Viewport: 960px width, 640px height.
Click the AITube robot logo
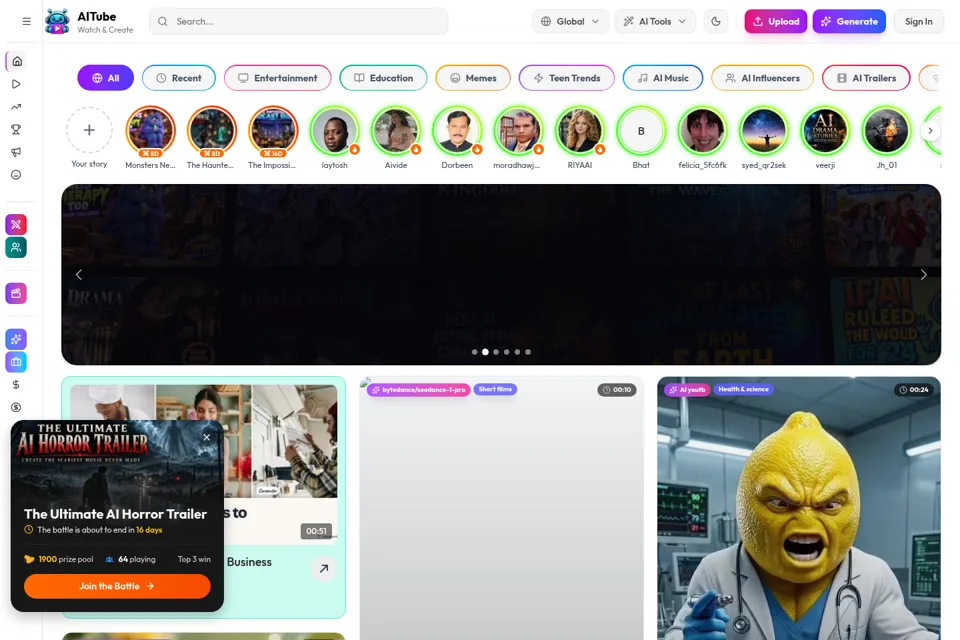tap(58, 22)
